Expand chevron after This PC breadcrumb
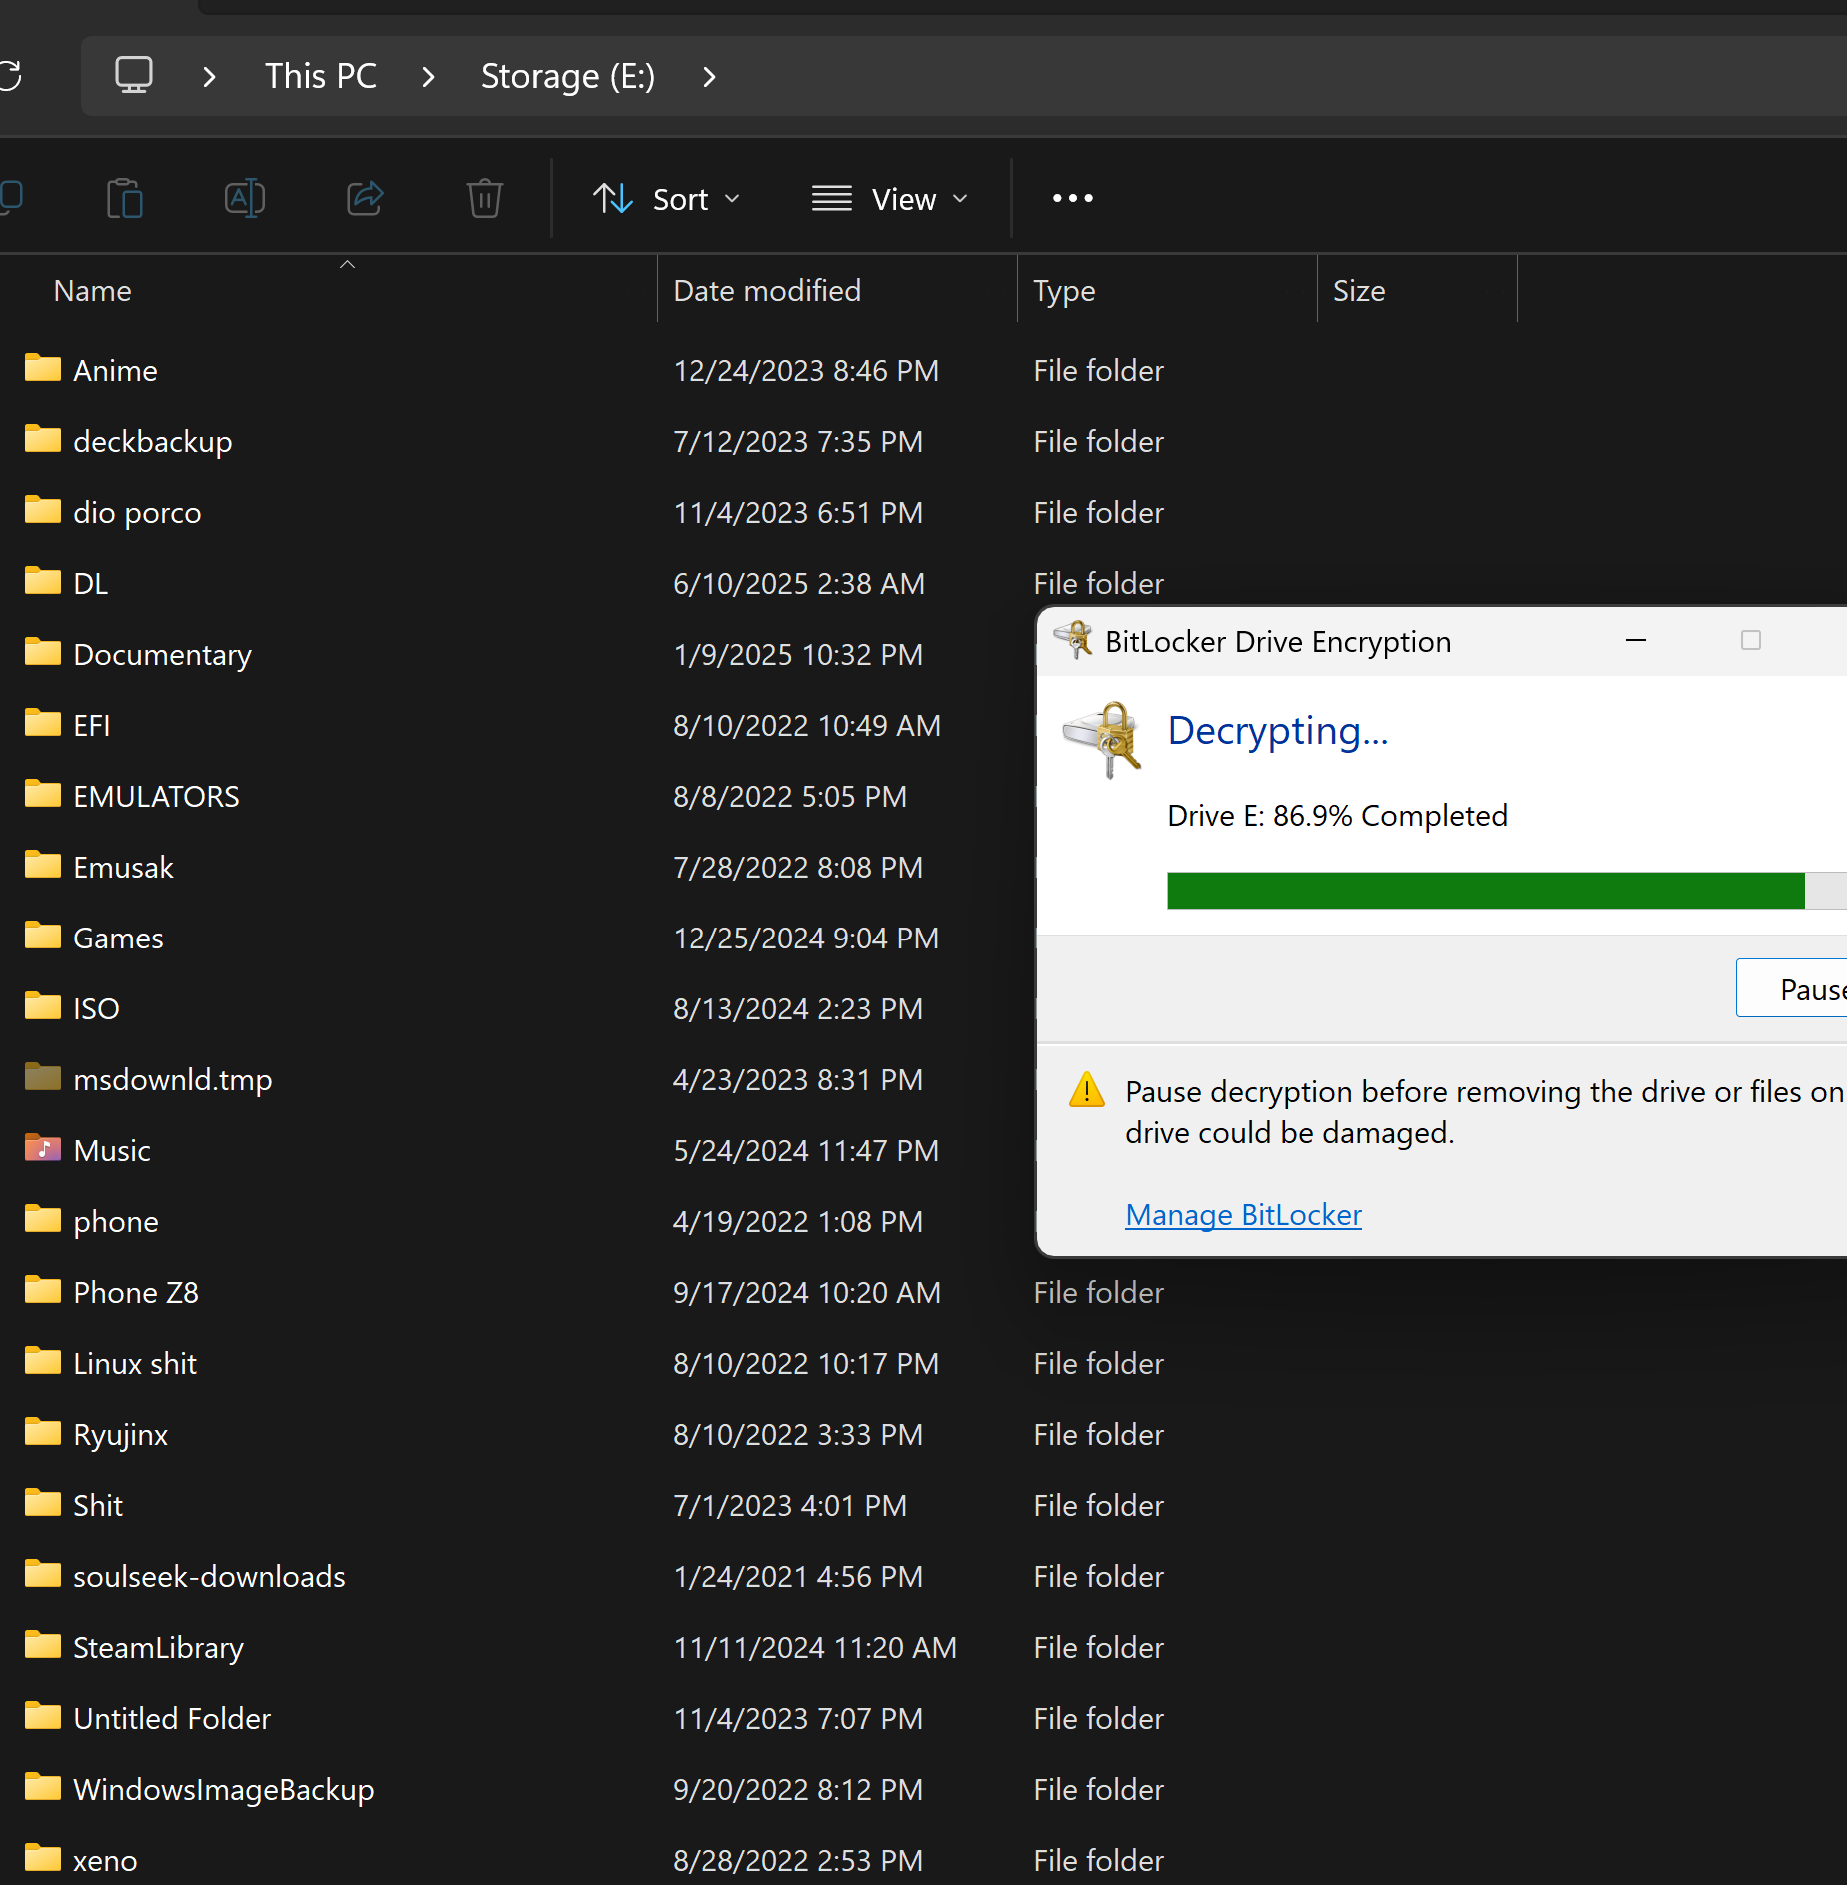The image size is (1847, 1885). pyautogui.click(x=428, y=76)
